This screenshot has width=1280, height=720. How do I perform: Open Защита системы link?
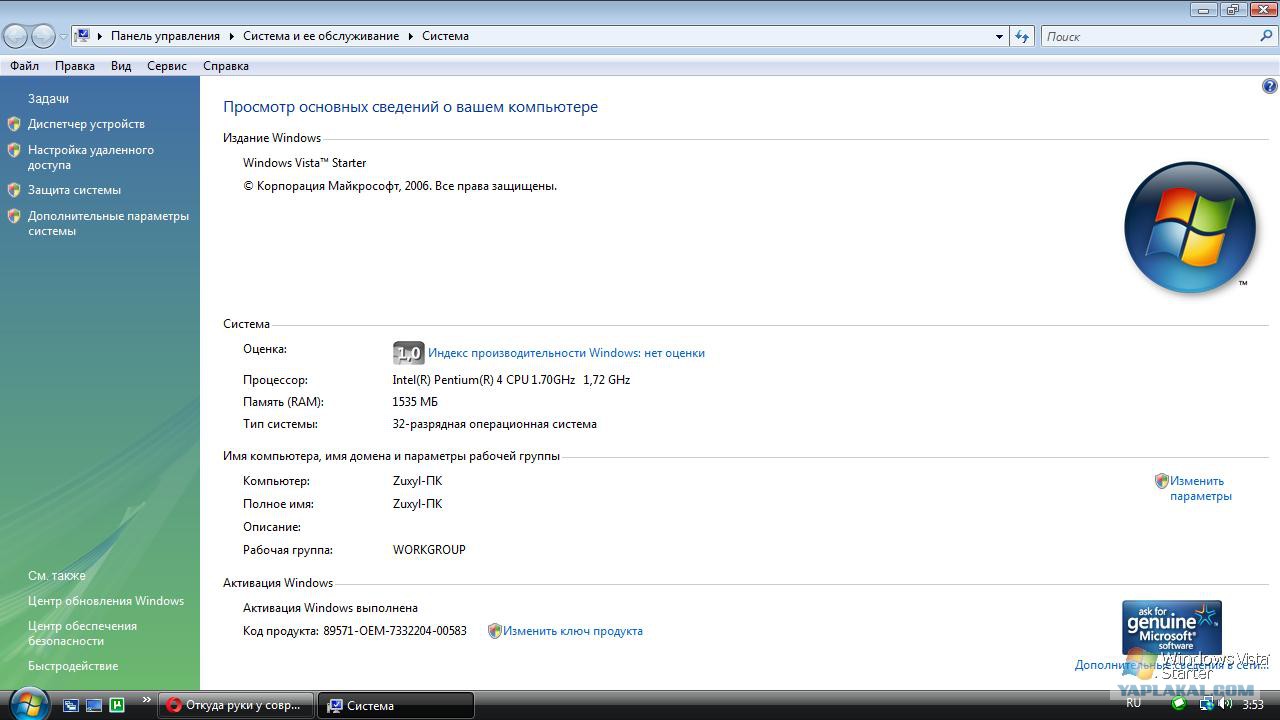74,190
